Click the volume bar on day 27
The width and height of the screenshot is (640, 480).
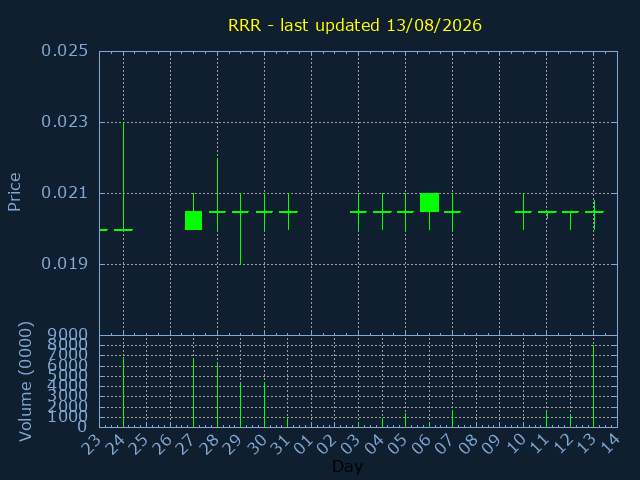pyautogui.click(x=193, y=393)
